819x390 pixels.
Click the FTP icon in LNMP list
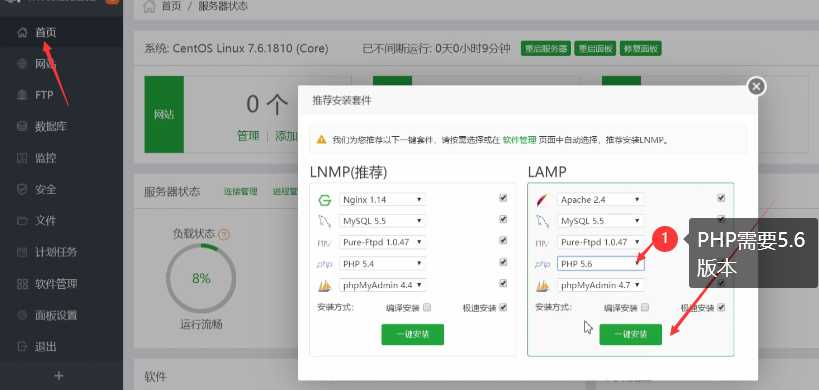pyautogui.click(x=324, y=243)
